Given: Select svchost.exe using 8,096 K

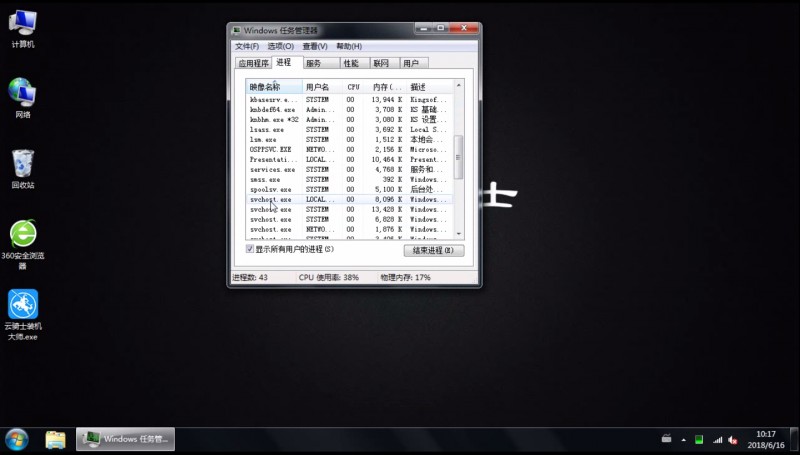Looking at the screenshot, I should pos(349,199).
